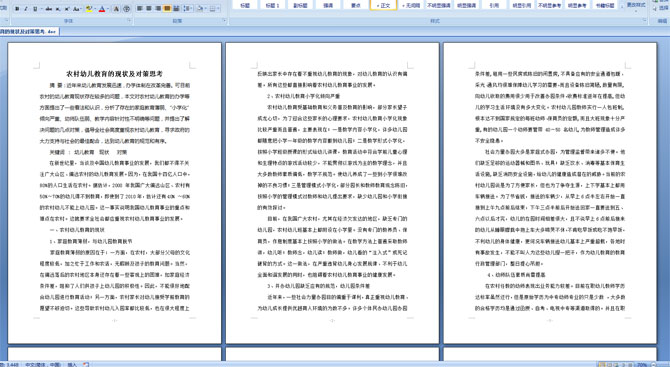This screenshot has height=367, width=670.
Task: Toggle underline formatting
Action: pos(35,9)
